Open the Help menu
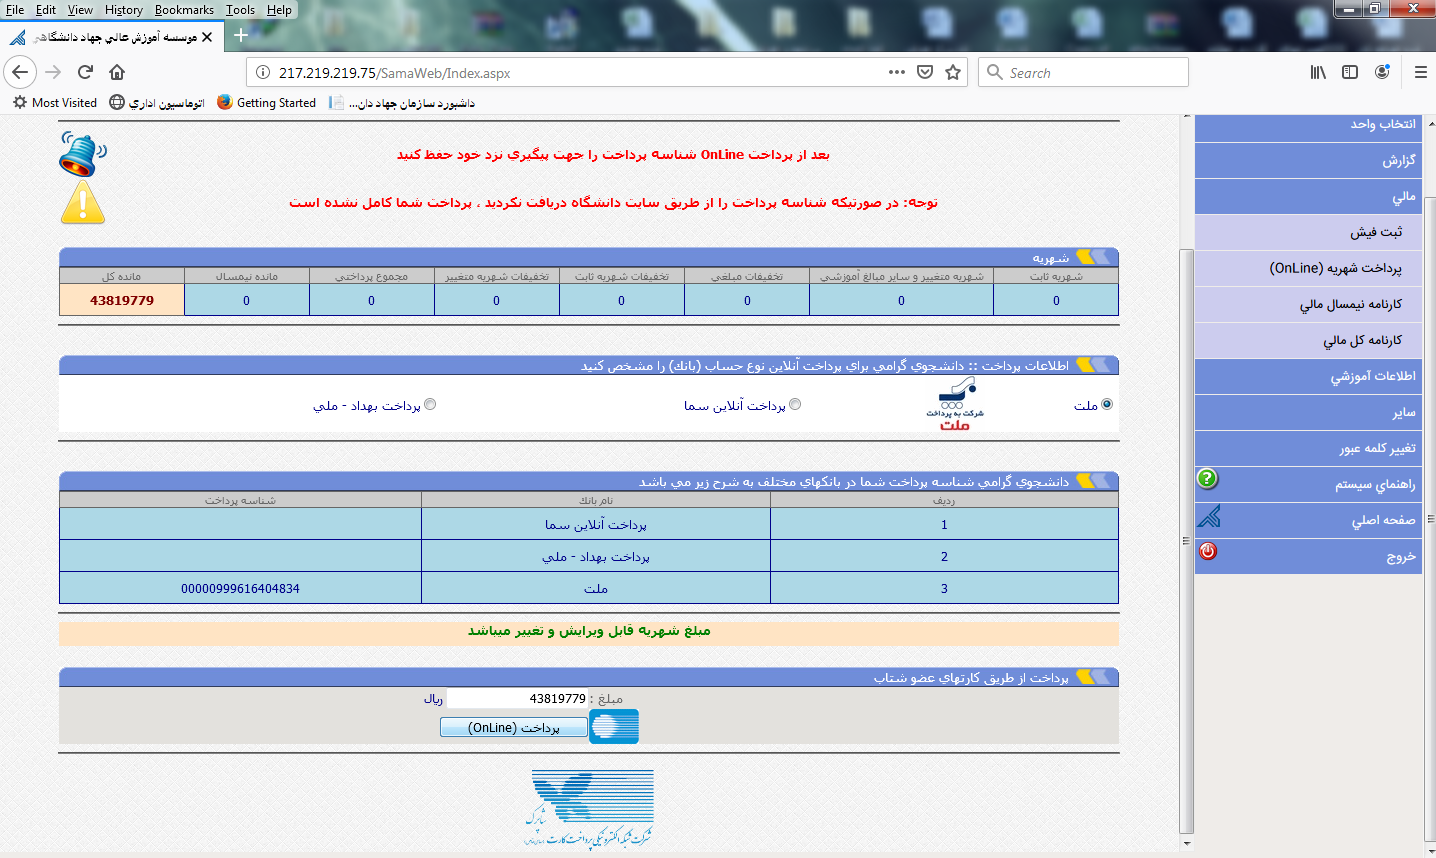 click(x=279, y=9)
